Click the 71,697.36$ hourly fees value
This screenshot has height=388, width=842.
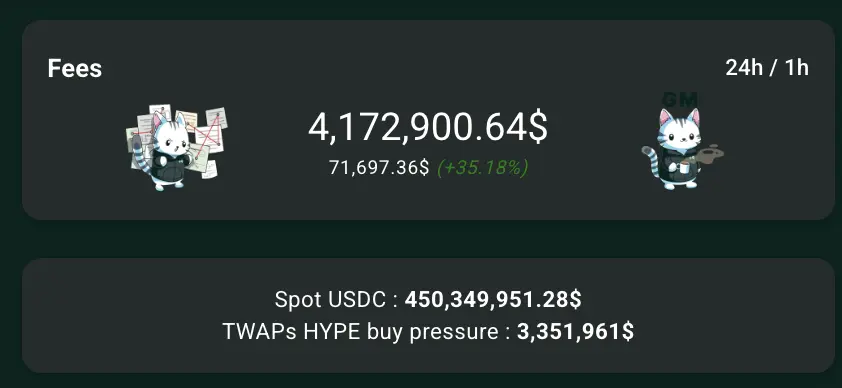pyautogui.click(x=379, y=168)
